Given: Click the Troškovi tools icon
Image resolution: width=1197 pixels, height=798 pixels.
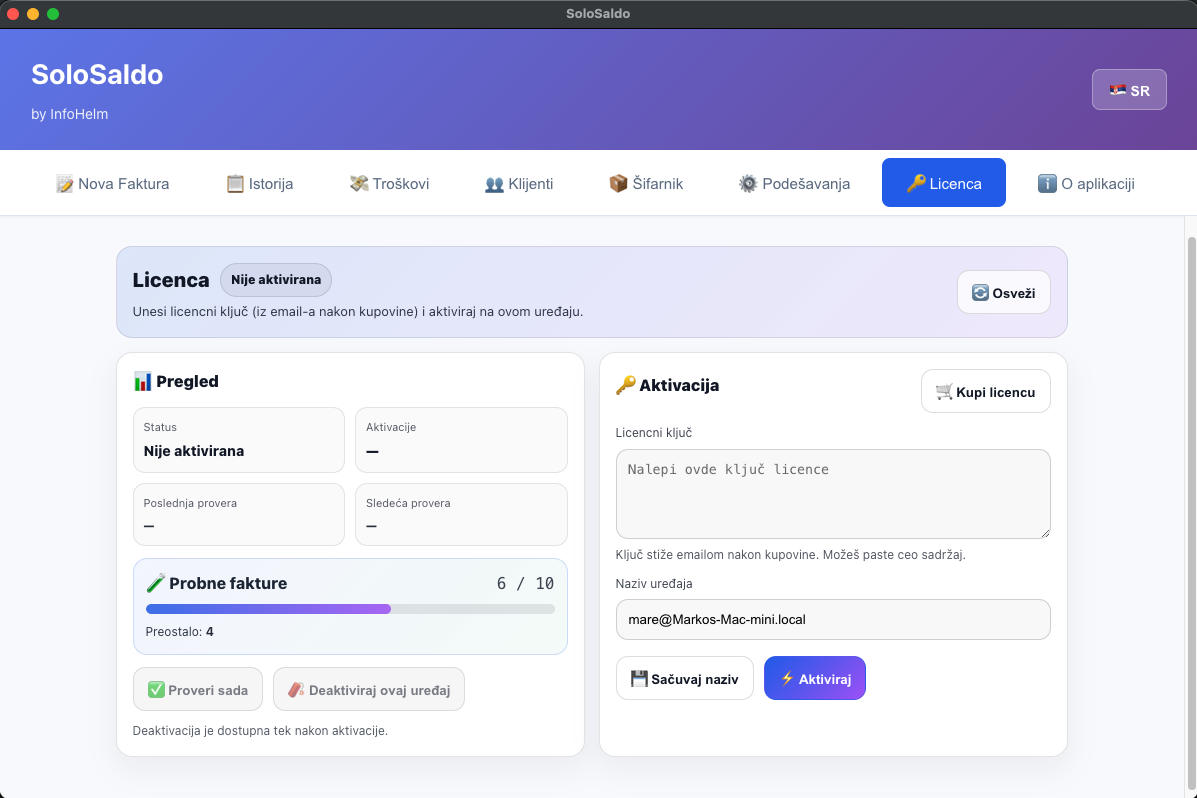Looking at the screenshot, I should point(358,183).
